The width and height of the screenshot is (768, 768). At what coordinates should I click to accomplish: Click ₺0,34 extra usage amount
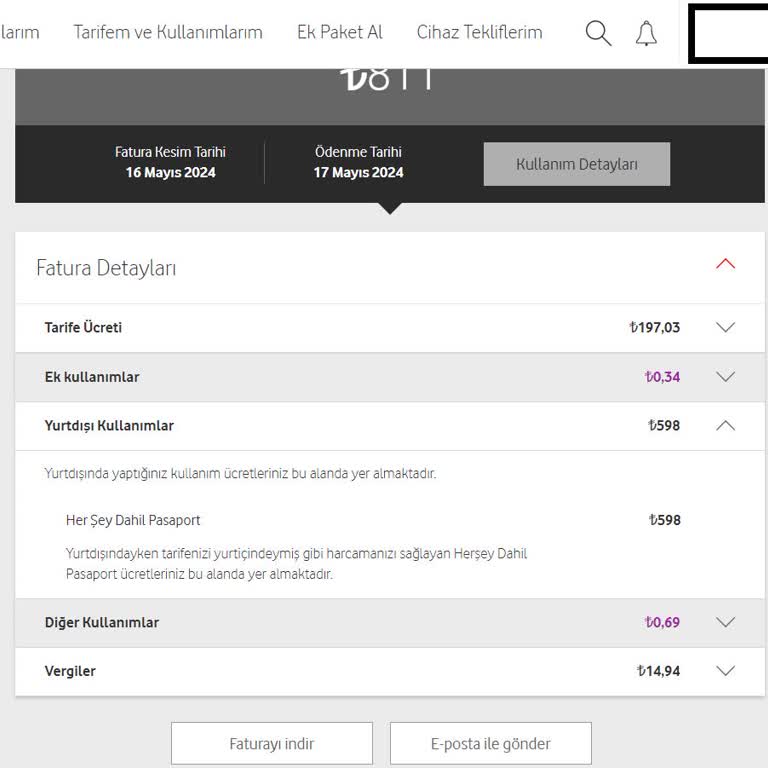663,377
